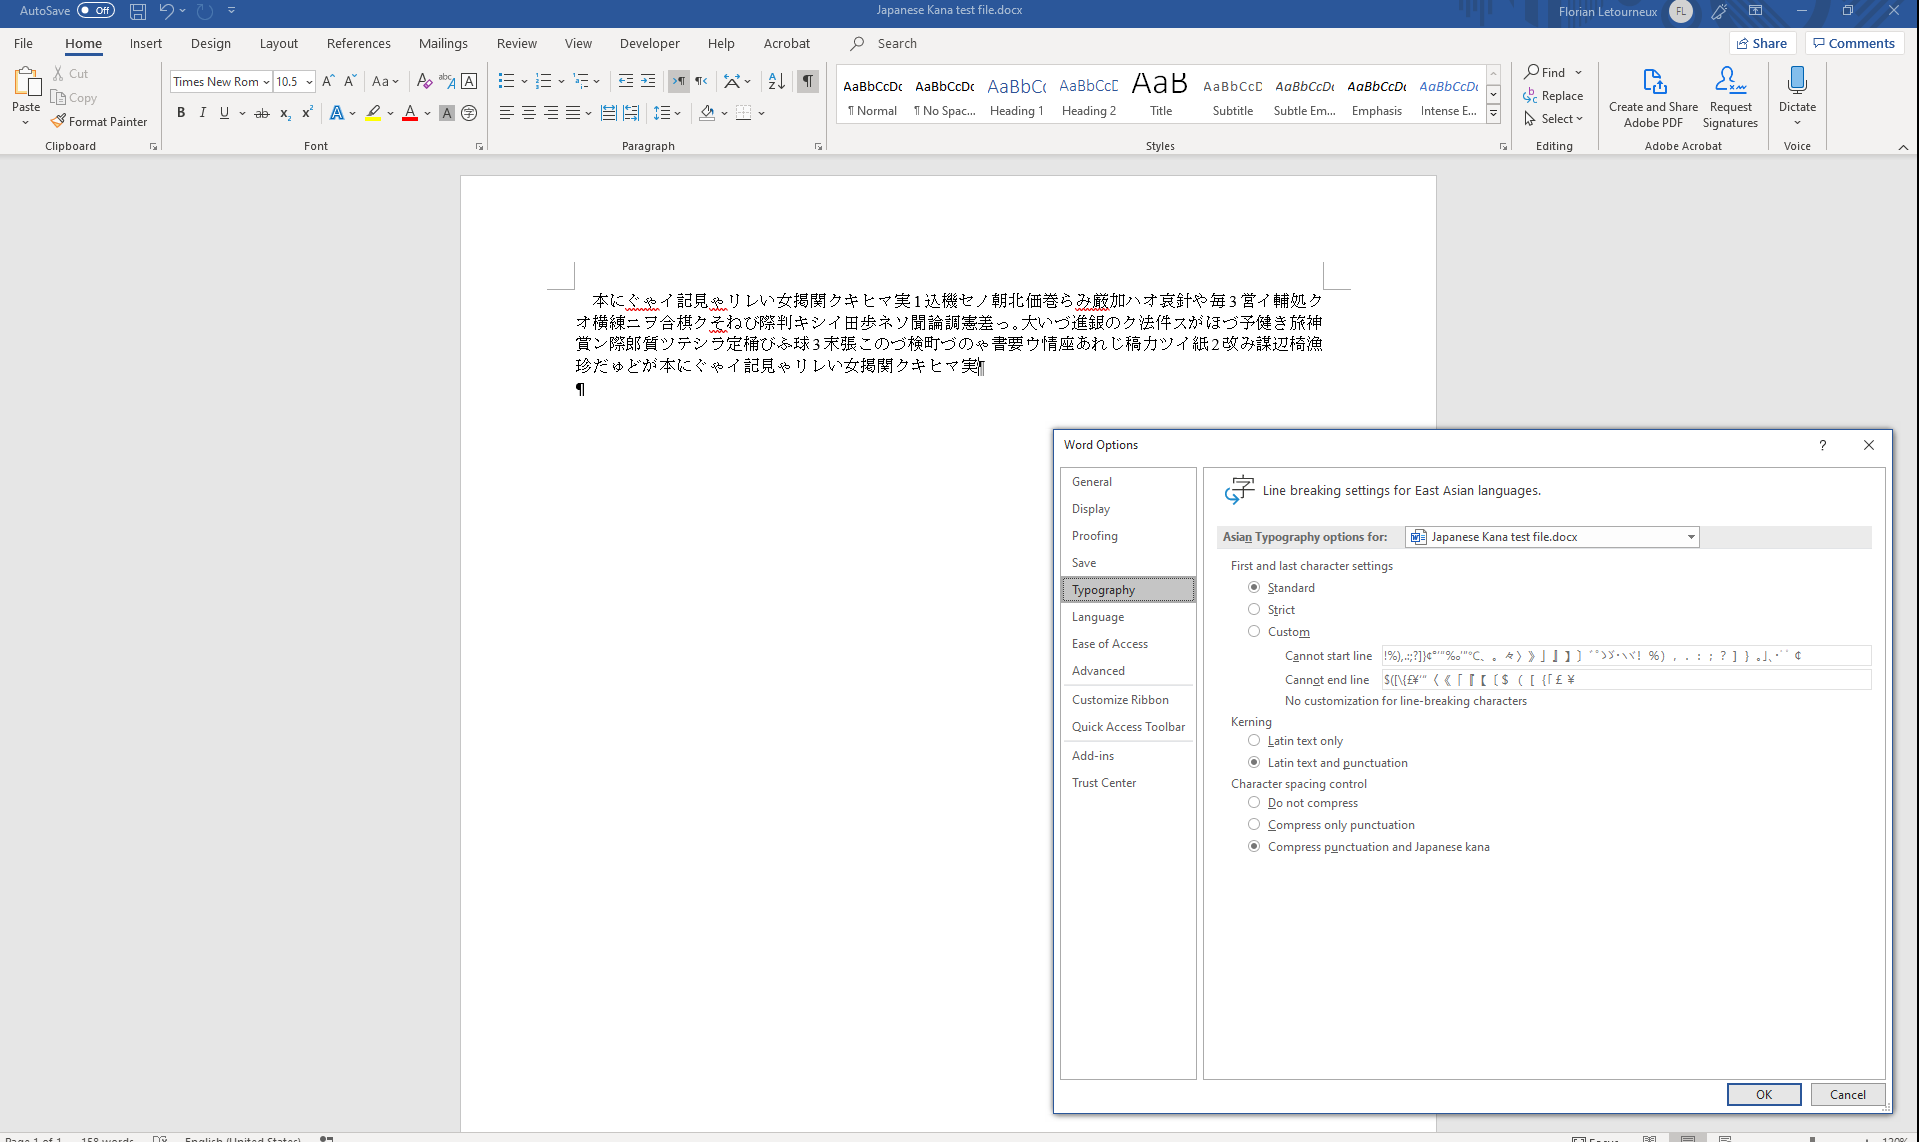Viewport: 1919px width, 1142px height.
Task: Select Latin text and punctuation kerning
Action: 1254,763
